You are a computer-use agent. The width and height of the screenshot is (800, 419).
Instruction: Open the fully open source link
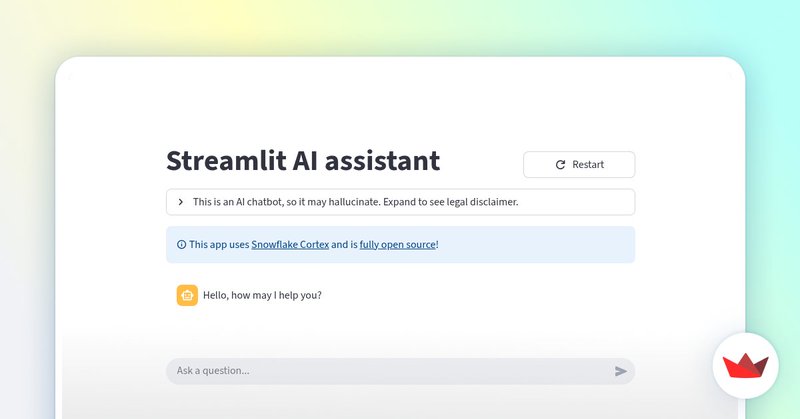[x=397, y=244]
